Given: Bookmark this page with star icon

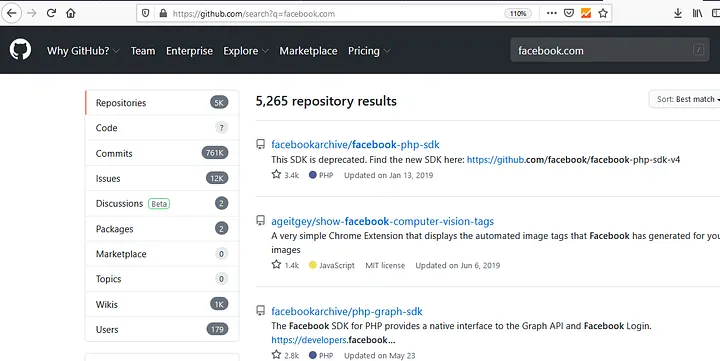Looking at the screenshot, I should tap(603, 13).
